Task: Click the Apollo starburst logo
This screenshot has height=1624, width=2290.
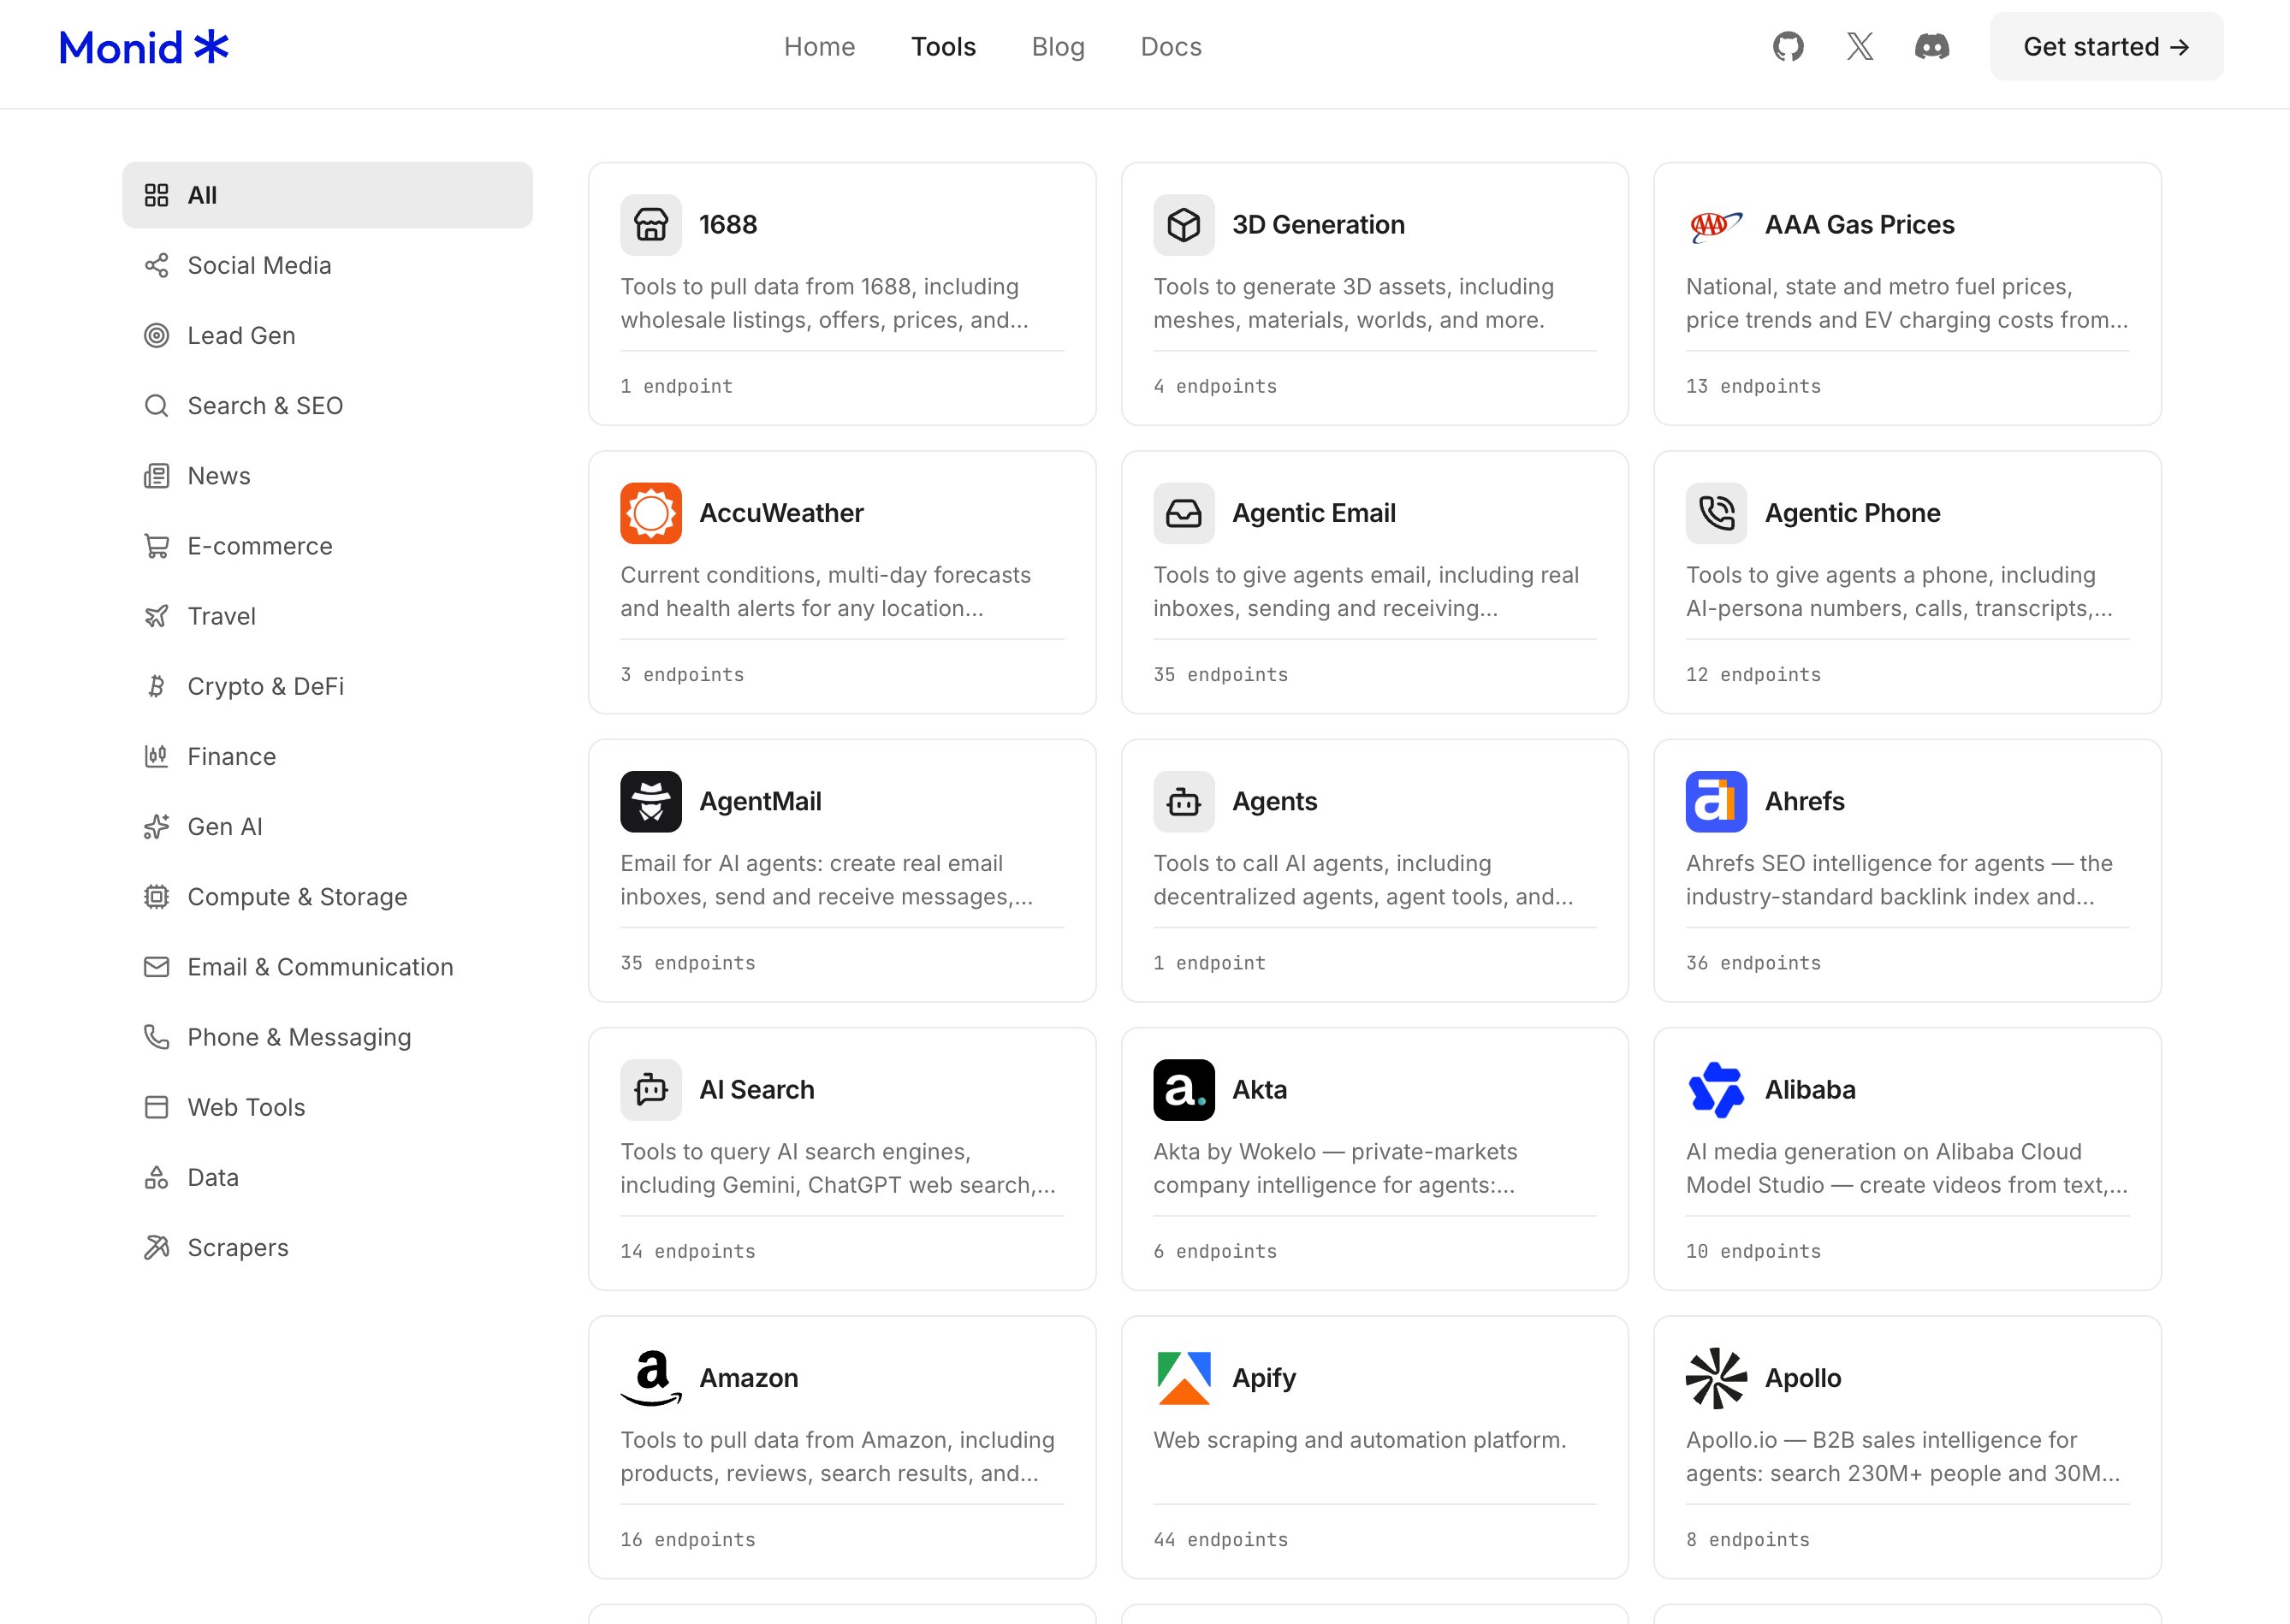Action: click(1716, 1377)
